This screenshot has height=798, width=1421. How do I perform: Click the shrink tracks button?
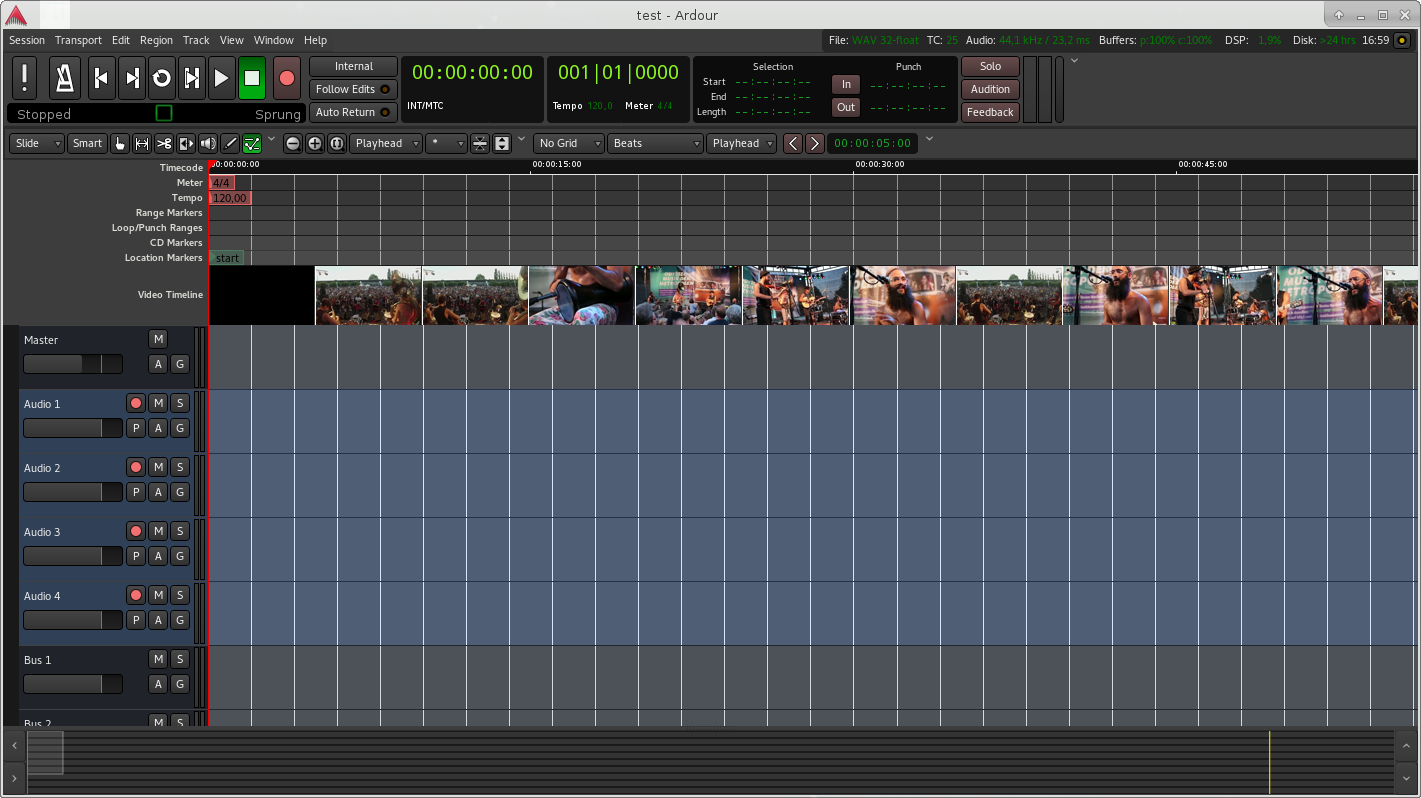(480, 143)
